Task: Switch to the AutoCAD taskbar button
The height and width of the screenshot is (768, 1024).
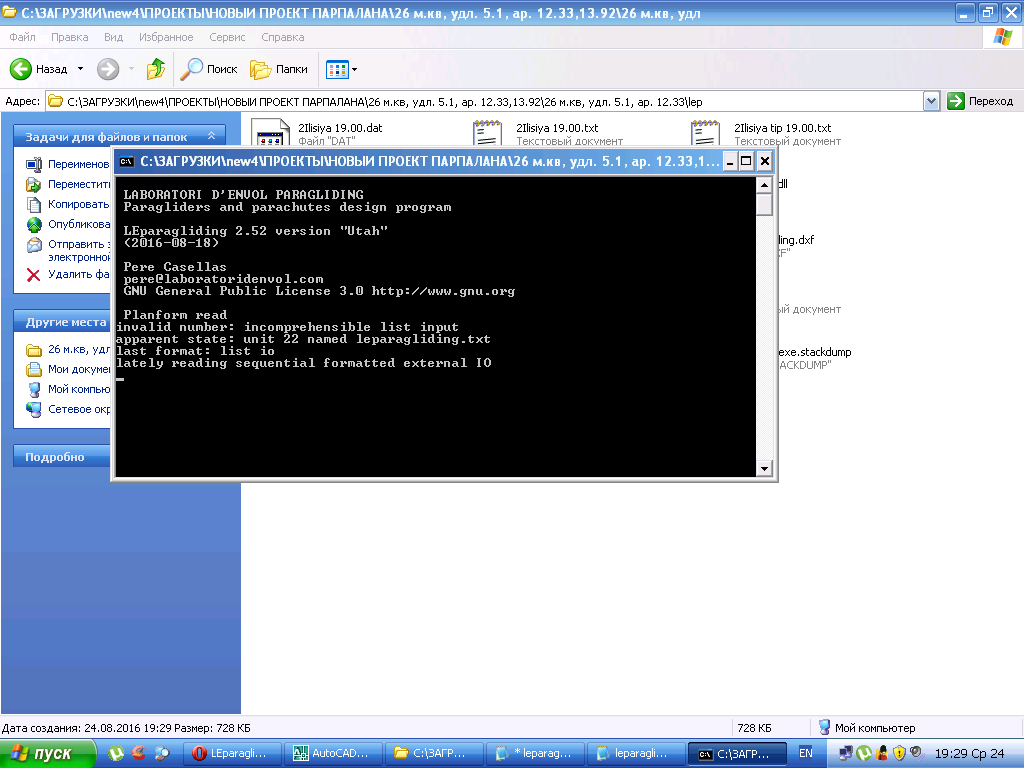Action: [333, 754]
